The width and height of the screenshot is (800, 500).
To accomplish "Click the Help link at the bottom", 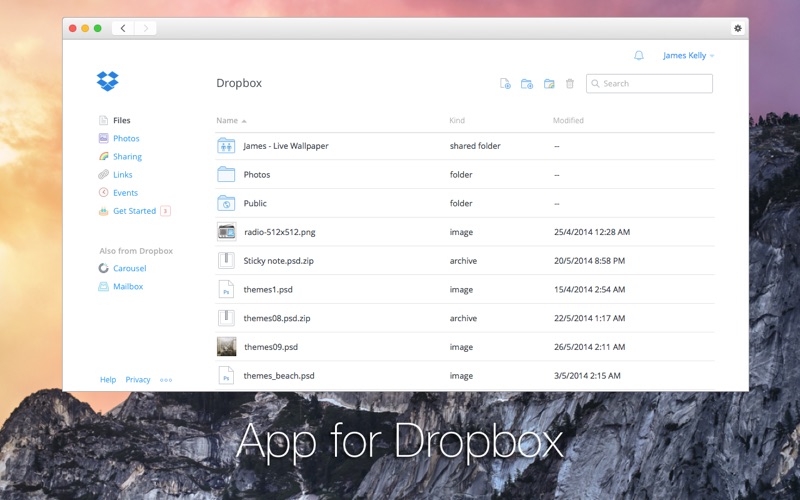I will (x=108, y=380).
